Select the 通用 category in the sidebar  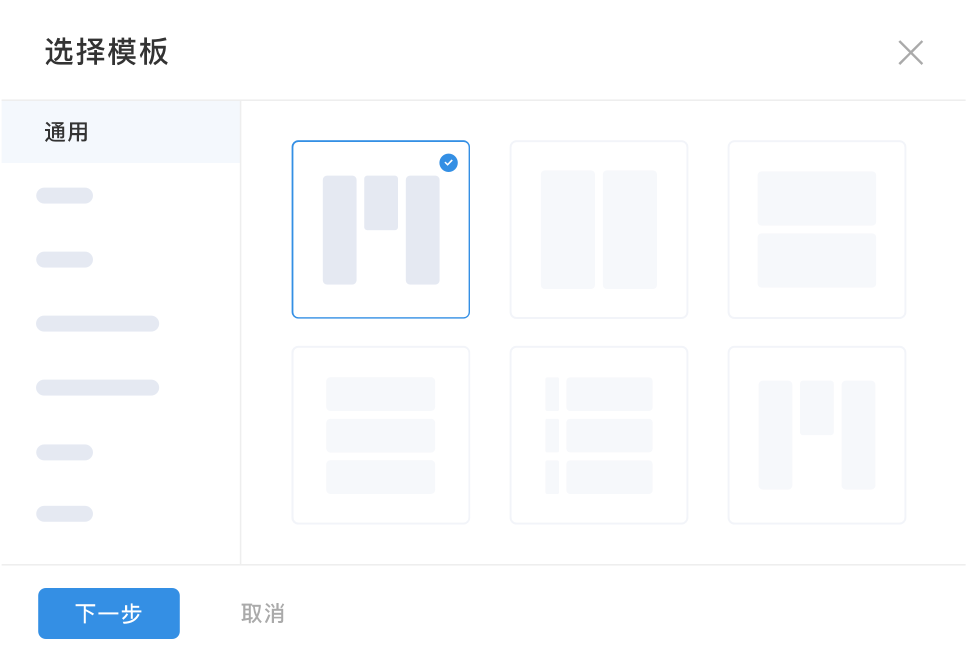[x=66, y=132]
